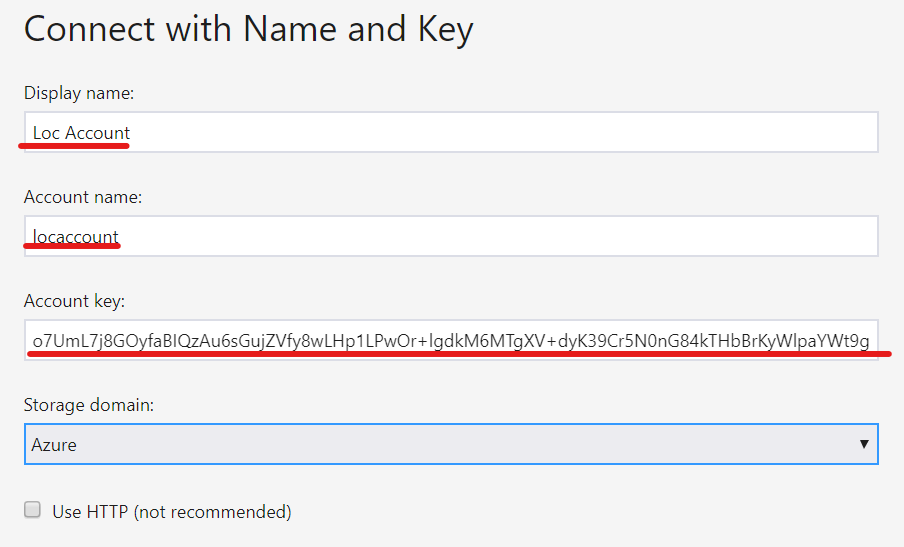Click blank space right of "Loc Account"
Screen dimensions: 904x547
click(x=500, y=132)
